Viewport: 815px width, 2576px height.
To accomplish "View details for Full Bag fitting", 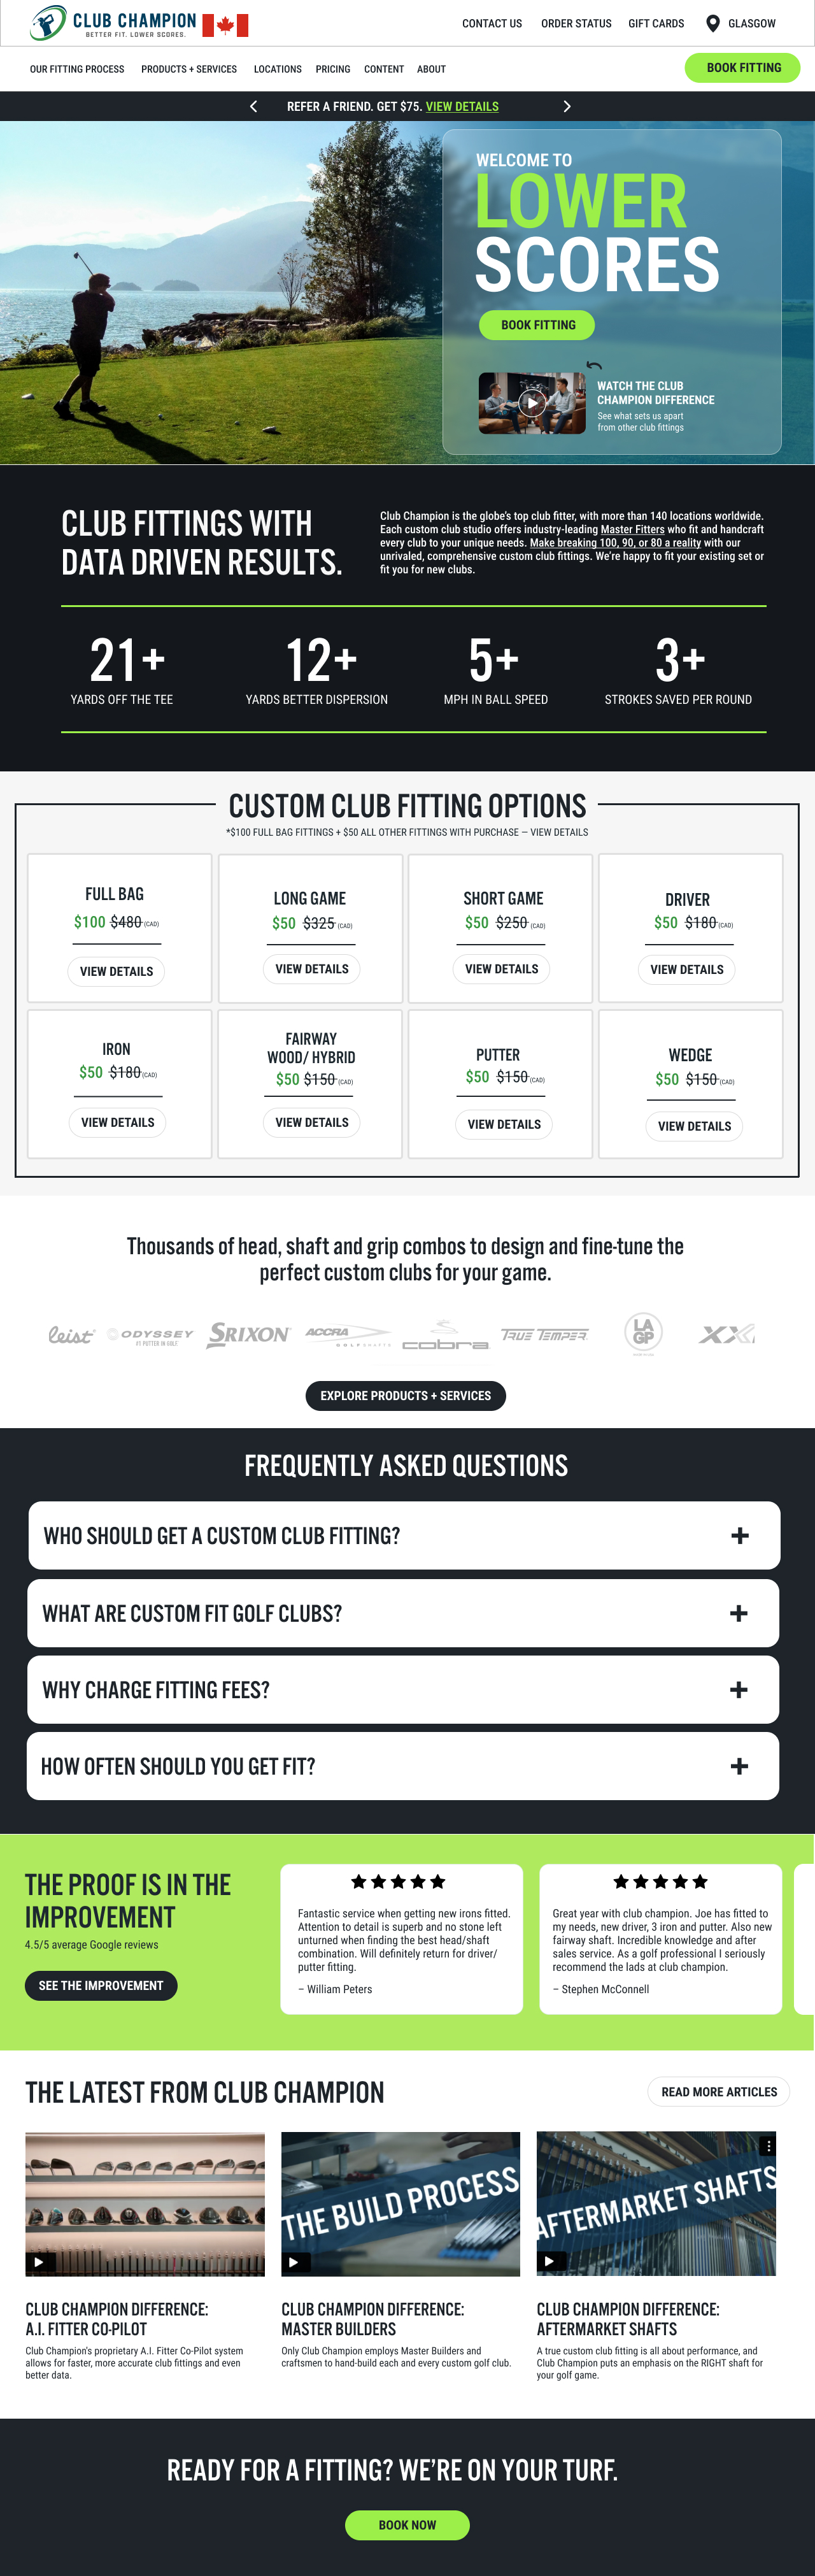I will 116,971.
